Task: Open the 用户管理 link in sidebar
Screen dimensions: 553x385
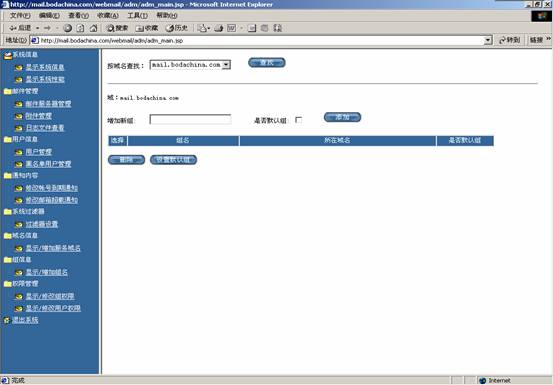Action: [39, 152]
